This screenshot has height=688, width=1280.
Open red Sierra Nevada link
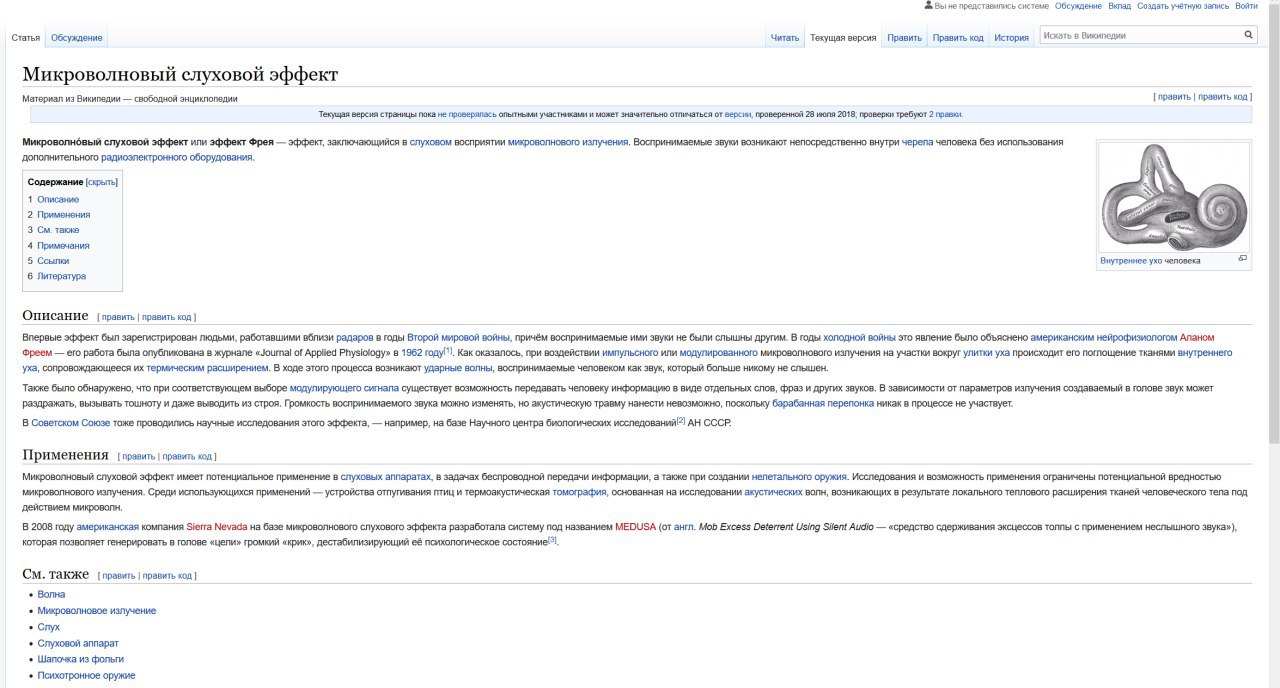coord(215,527)
